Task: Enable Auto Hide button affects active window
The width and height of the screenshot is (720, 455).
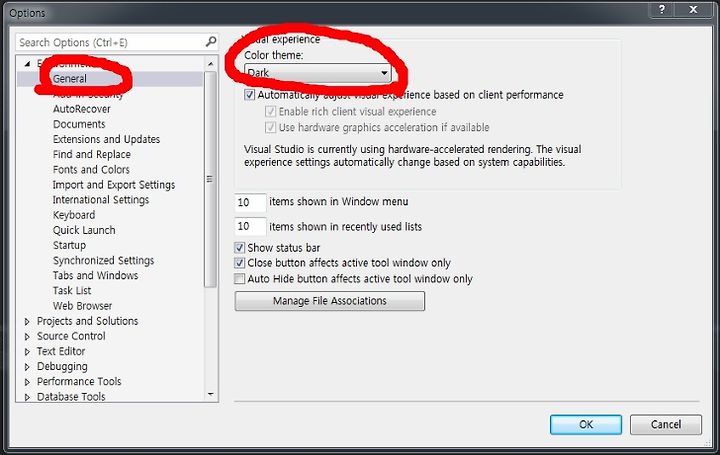Action: (x=239, y=279)
